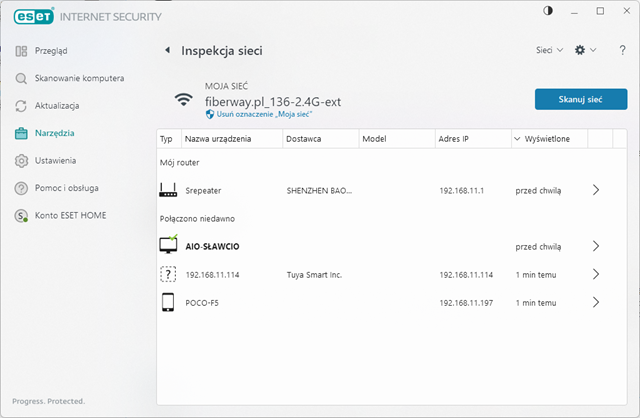Open the Sieci dropdown

pos(549,50)
